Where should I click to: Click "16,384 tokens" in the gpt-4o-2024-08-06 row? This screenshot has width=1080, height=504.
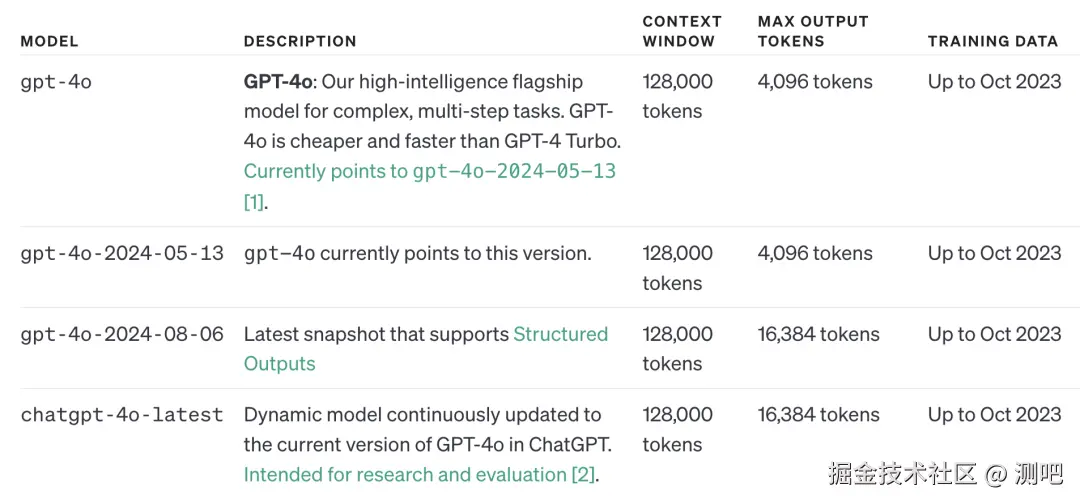pos(819,334)
